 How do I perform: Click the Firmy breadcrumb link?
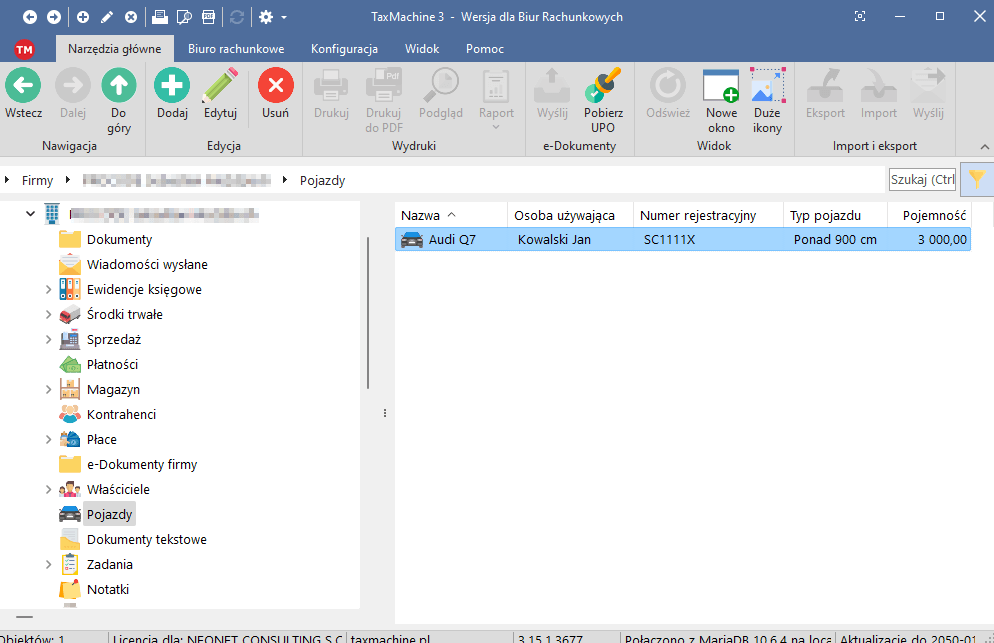(37, 181)
